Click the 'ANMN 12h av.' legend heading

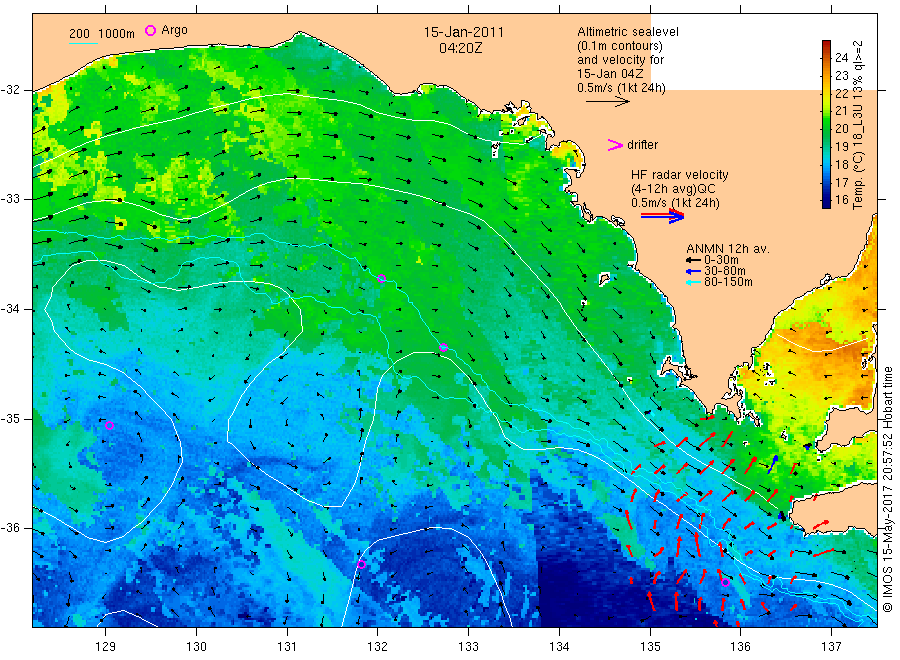coord(728,249)
